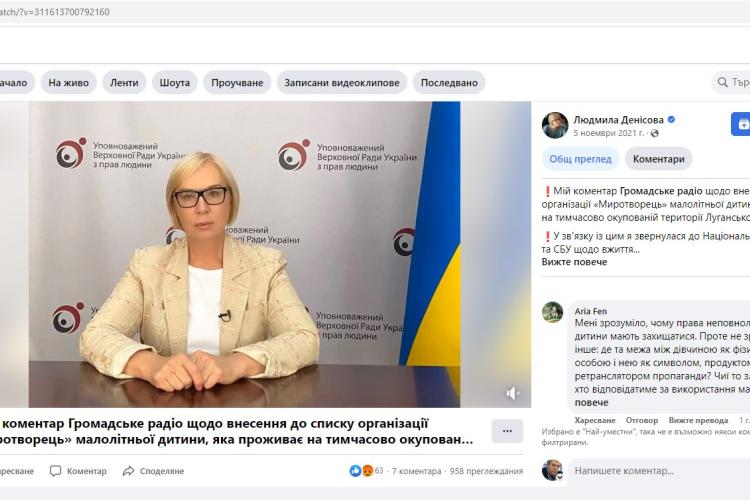Open the three-dot video options menu
750x500 pixels.
507,431
